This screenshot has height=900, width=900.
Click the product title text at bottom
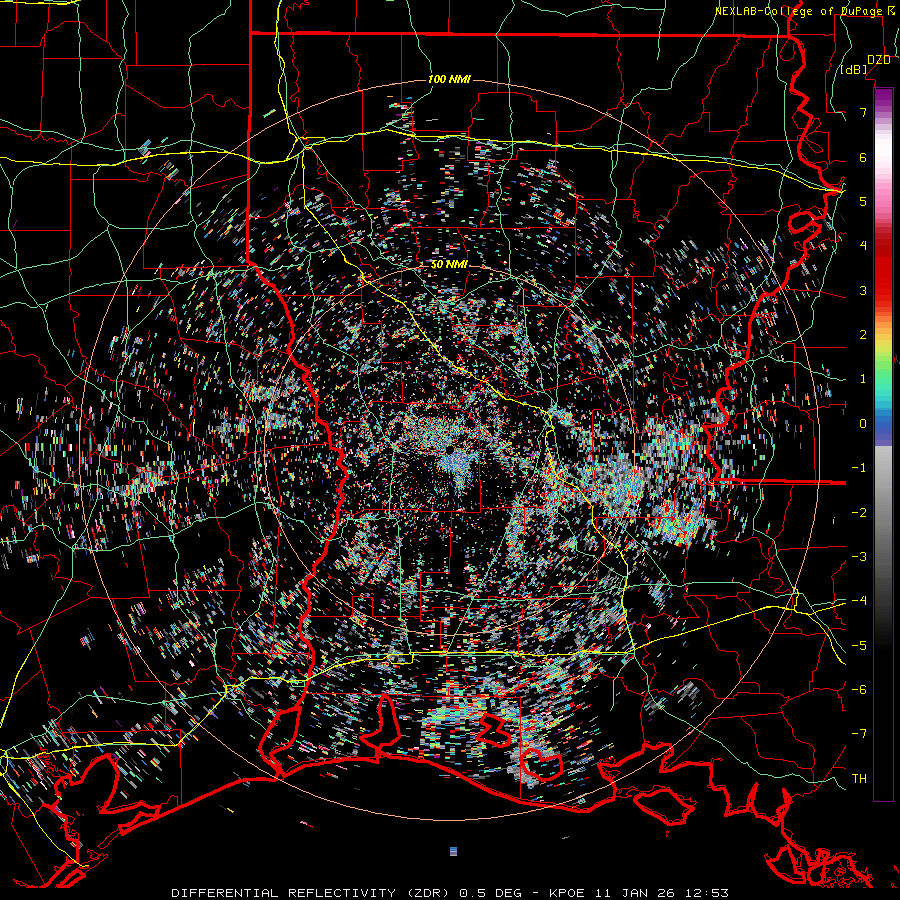(450, 893)
